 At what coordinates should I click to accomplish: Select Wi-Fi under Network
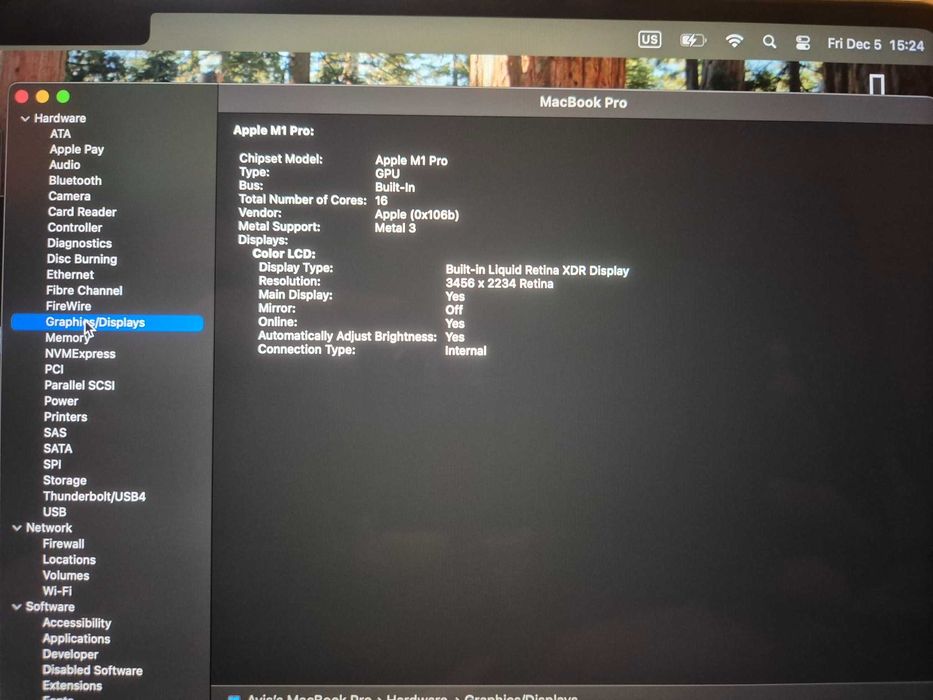click(x=57, y=591)
